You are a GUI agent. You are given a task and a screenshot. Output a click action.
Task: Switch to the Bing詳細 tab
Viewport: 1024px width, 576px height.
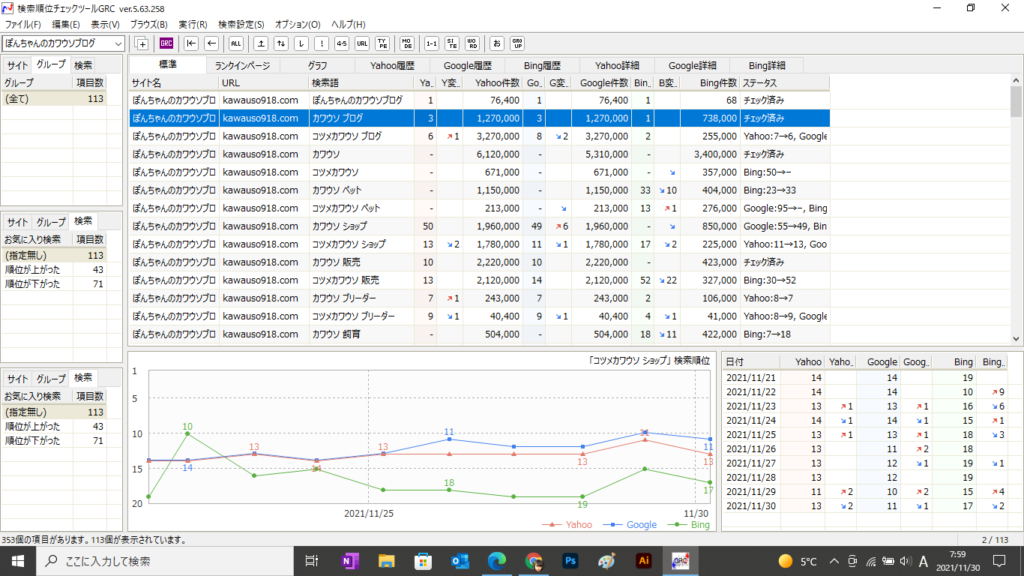tap(767, 65)
